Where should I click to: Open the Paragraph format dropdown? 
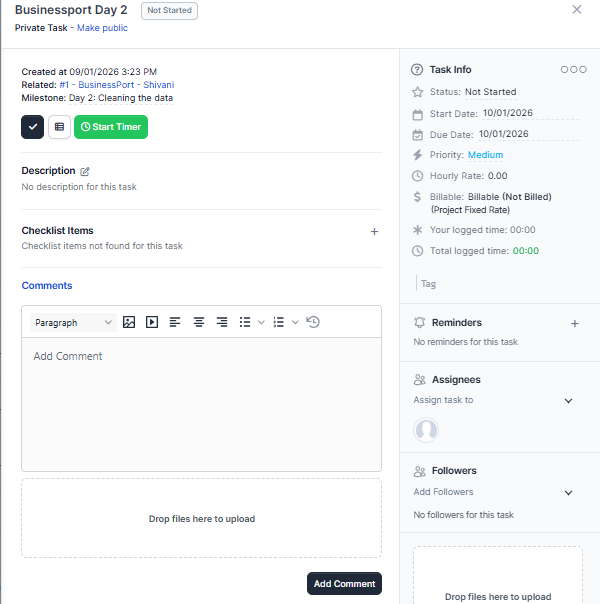pos(74,322)
